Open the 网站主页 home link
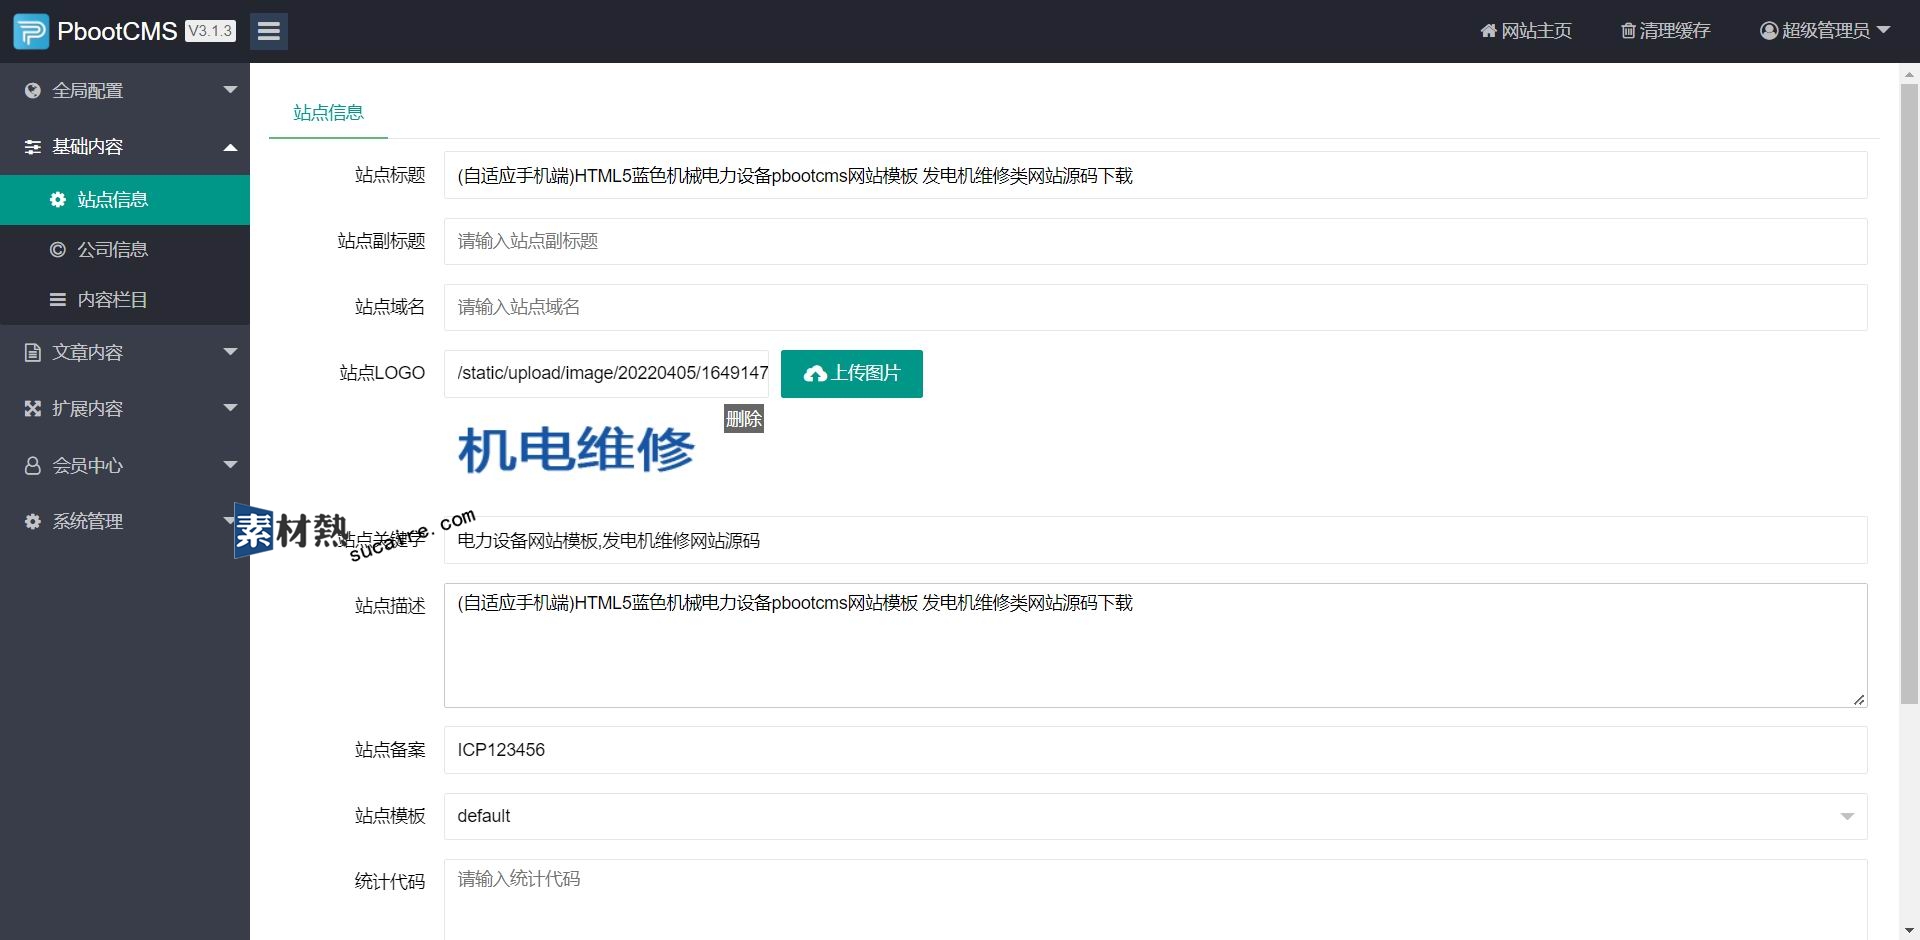Image resolution: width=1920 pixels, height=940 pixels. 1526,31
